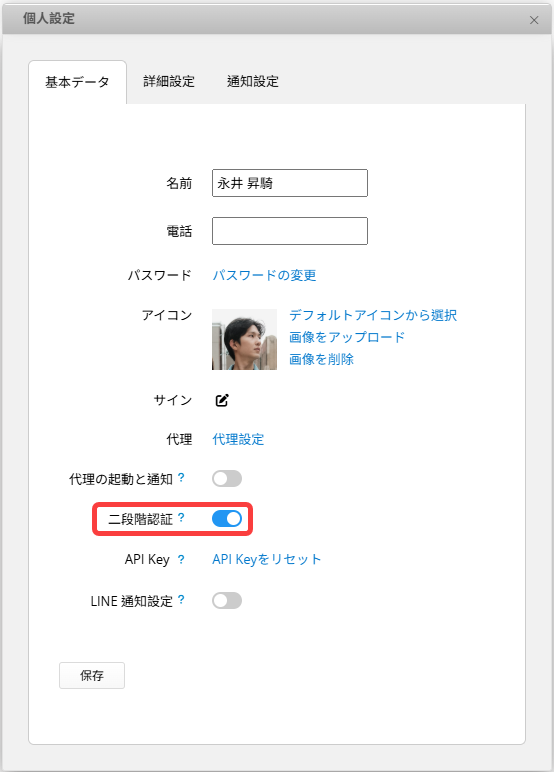554x772 pixels.
Task: Click 画像をアップロード link
Action: [x=347, y=337]
